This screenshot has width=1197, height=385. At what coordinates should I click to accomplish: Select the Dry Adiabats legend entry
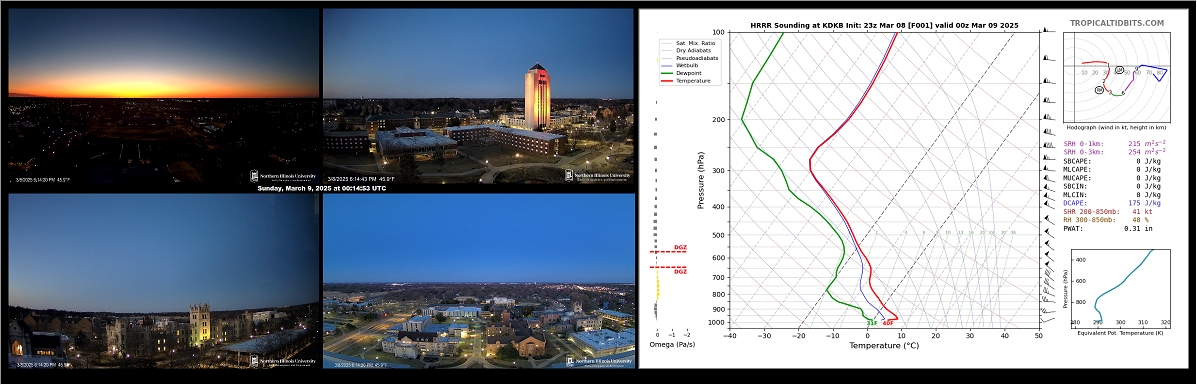point(687,50)
